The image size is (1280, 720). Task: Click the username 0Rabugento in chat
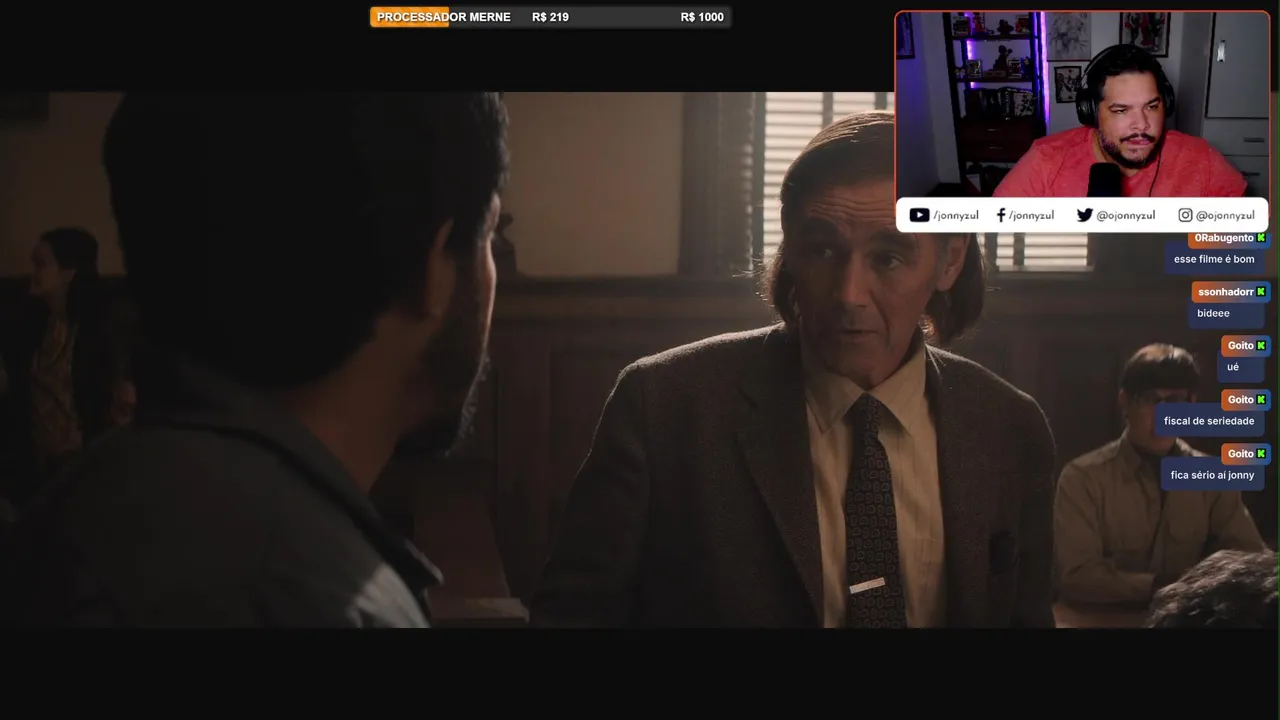tap(1224, 238)
